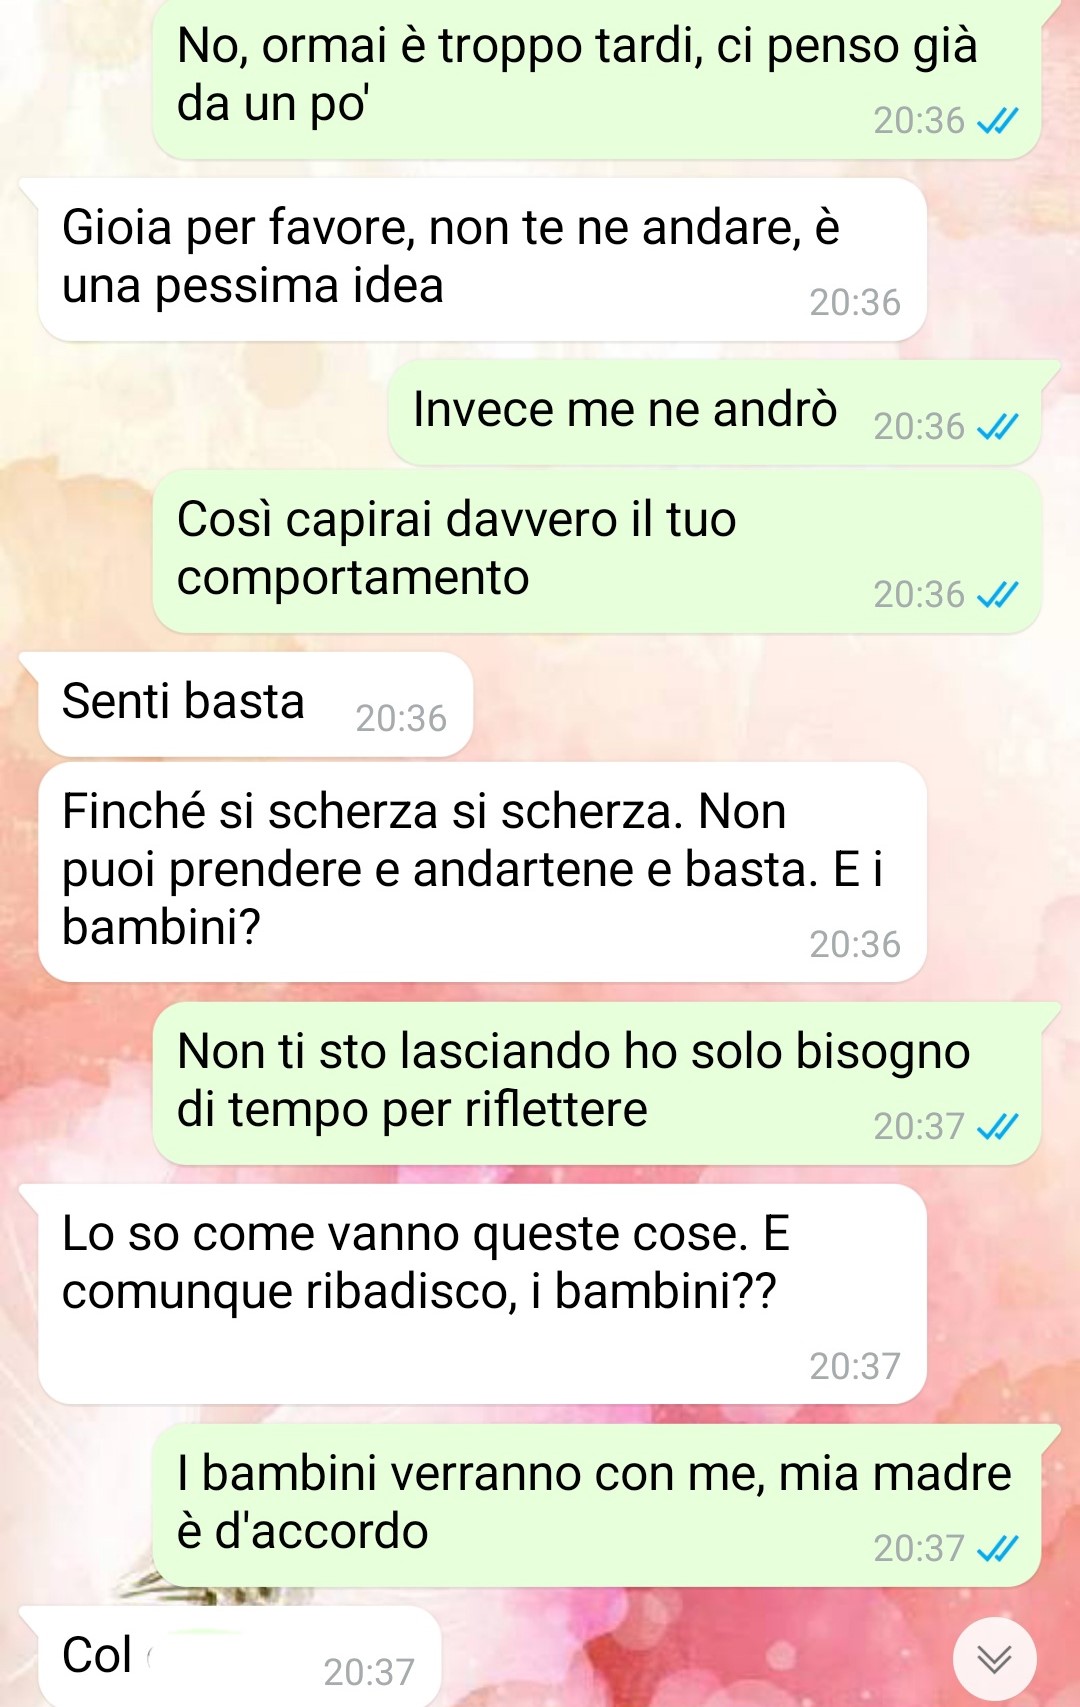This screenshot has width=1080, height=1707.
Task: Tap 20:37 timestamp beside the 'Col' message
Action: tap(369, 1672)
